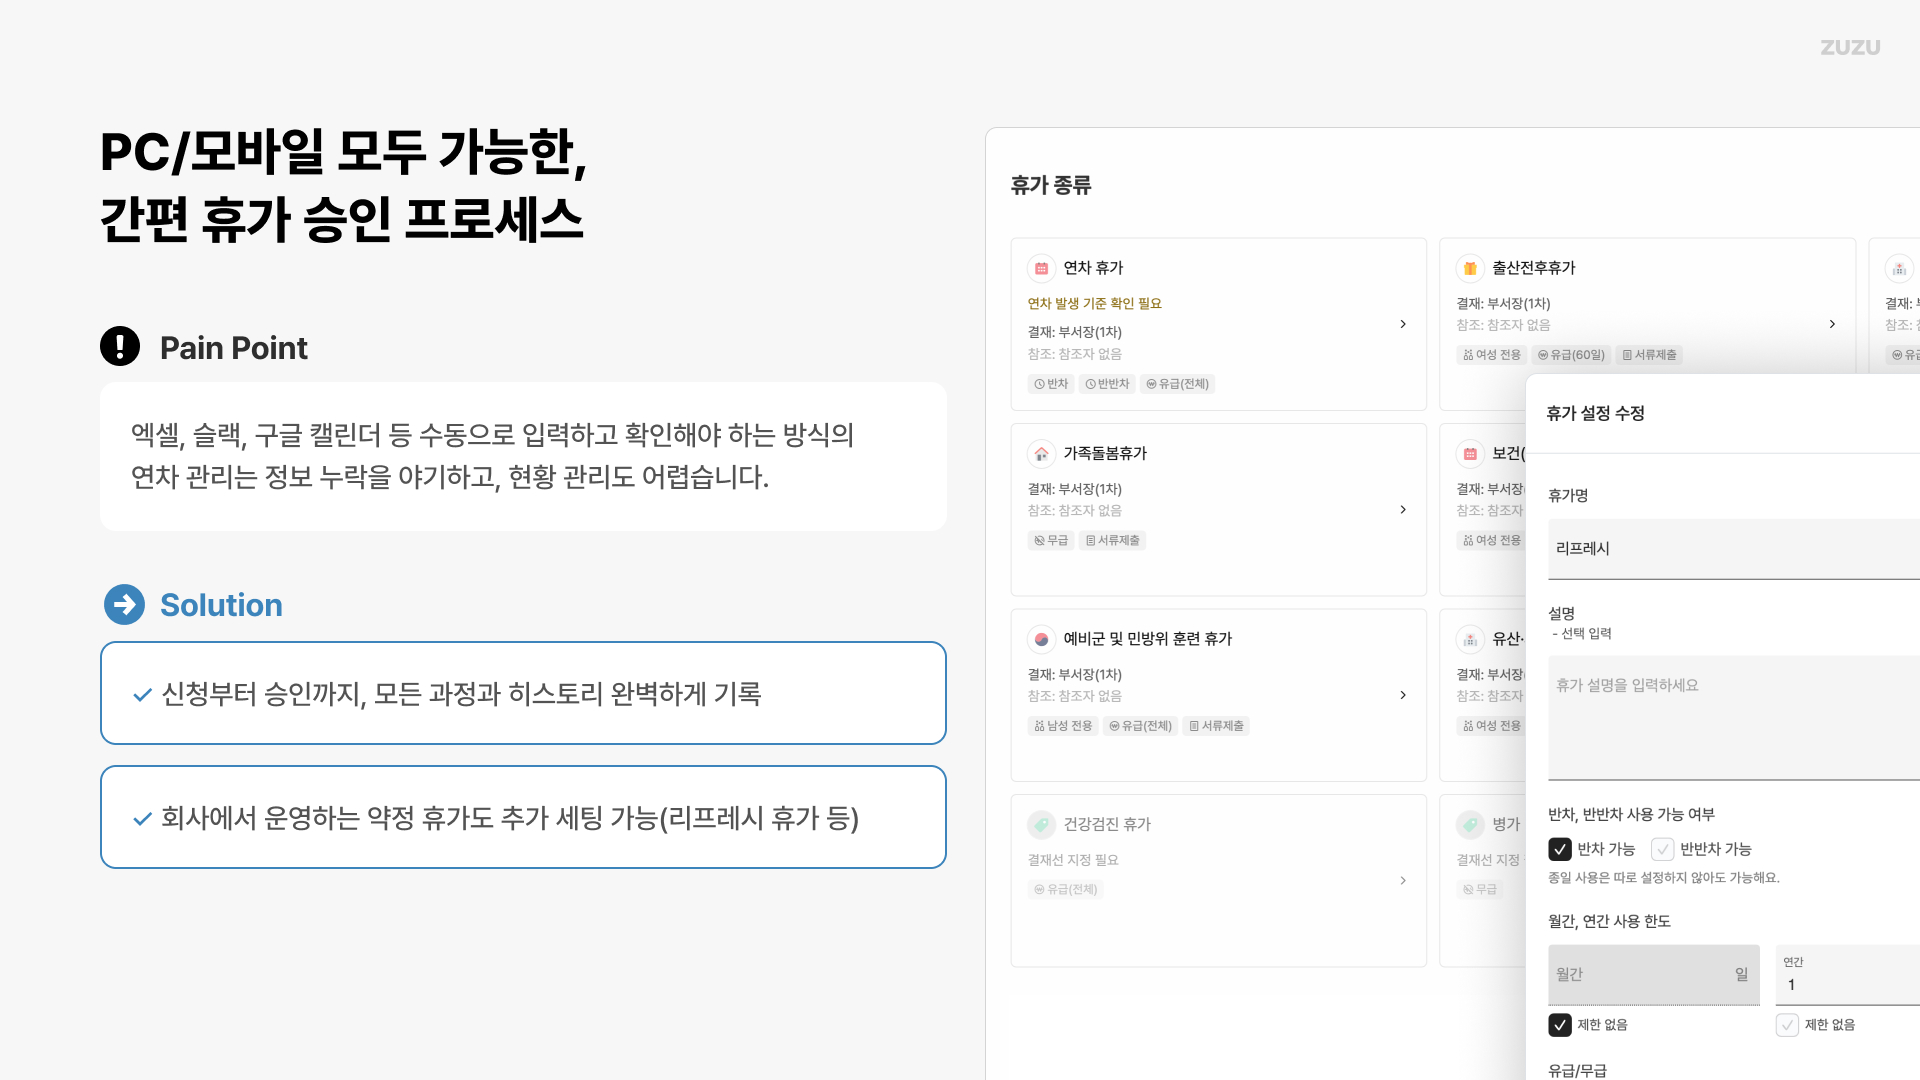Expand the 건강검진 휴가 card
This screenshot has width=1920, height=1080.
click(1402, 880)
